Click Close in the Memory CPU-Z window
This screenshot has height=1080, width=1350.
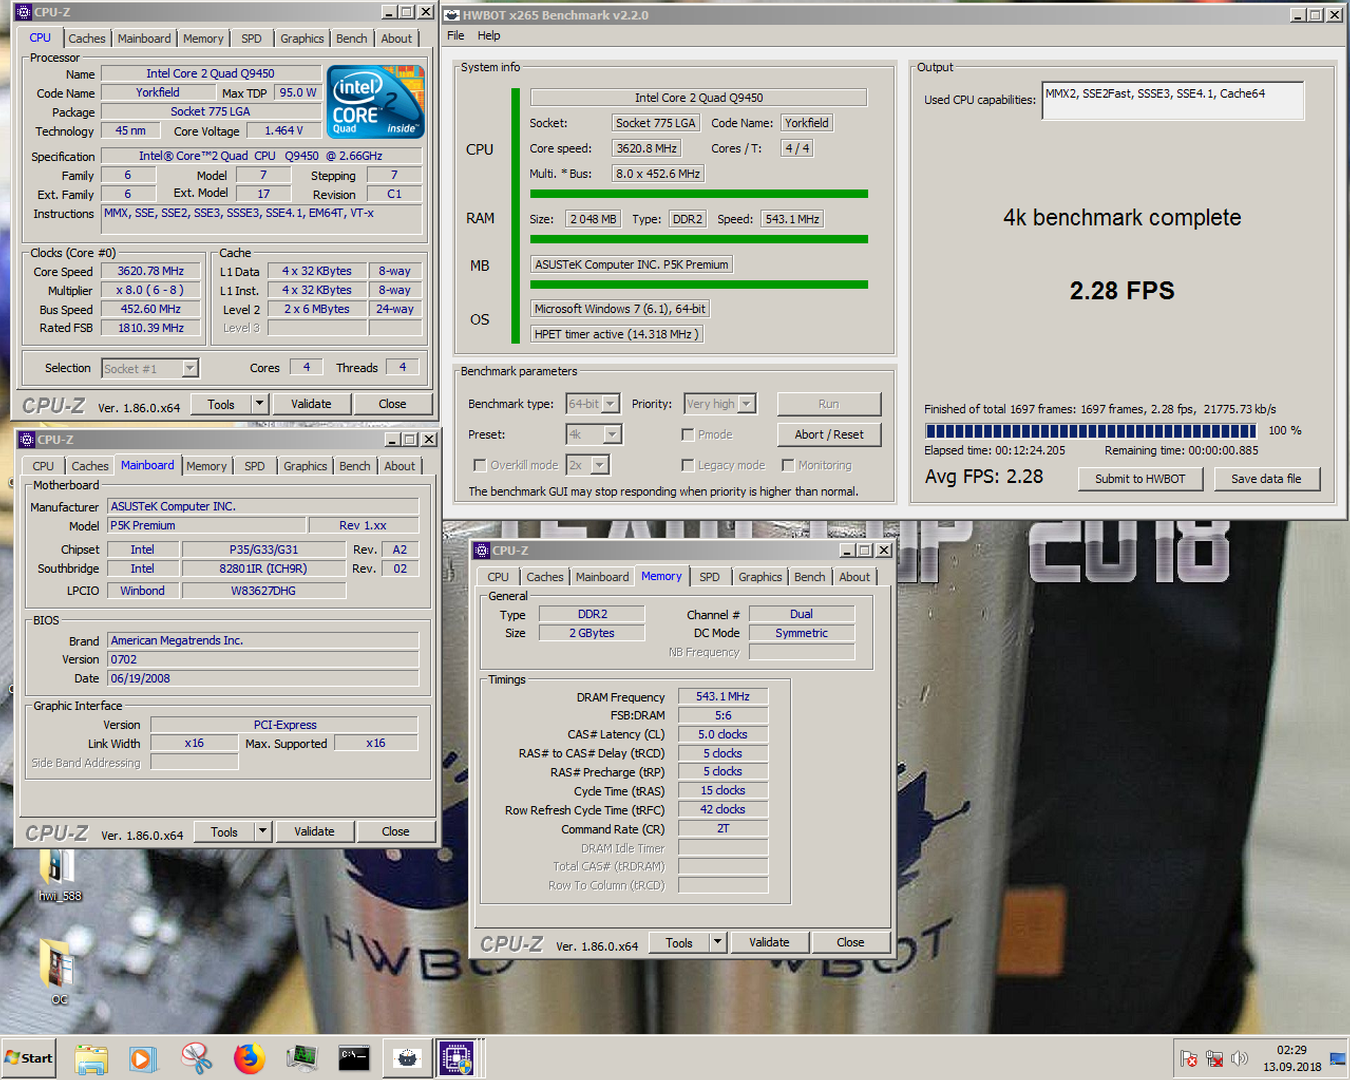tap(850, 943)
